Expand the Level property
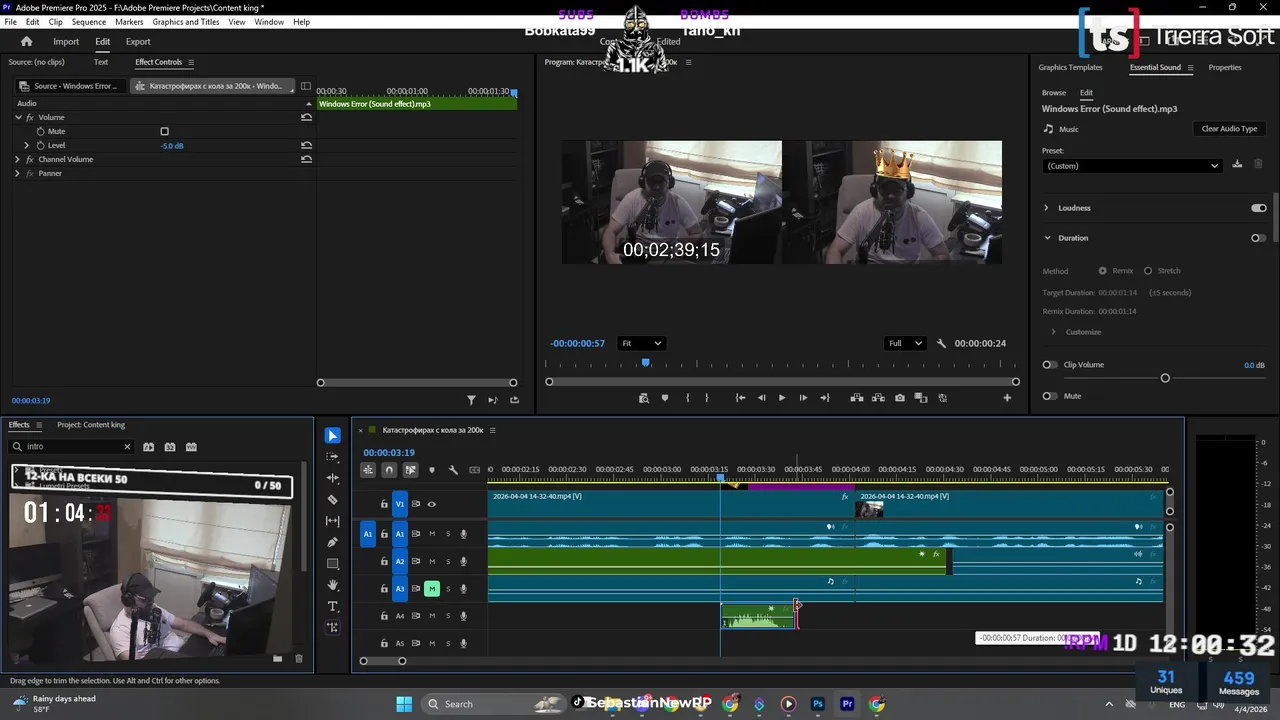Viewport: 1280px width, 720px height. coord(27,145)
